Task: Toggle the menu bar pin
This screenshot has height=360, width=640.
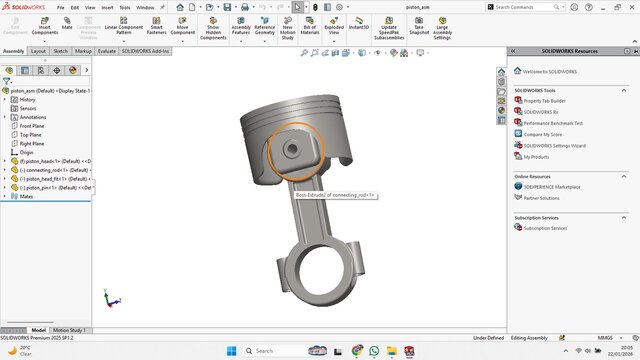Action: coord(162,7)
